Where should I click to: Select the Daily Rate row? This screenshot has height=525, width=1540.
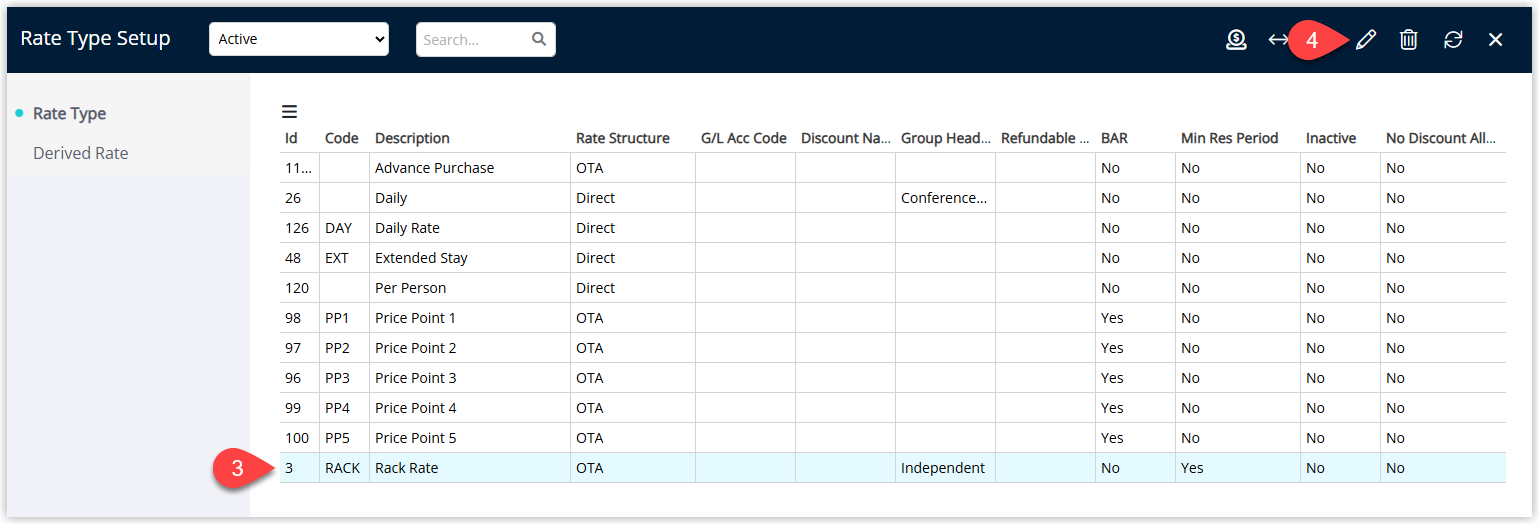pyautogui.click(x=892, y=228)
